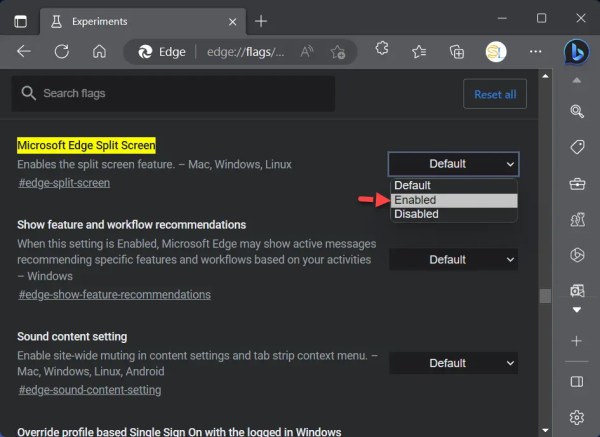Open the sidebar Games chess icon
The height and width of the screenshot is (437, 600).
coord(577,220)
